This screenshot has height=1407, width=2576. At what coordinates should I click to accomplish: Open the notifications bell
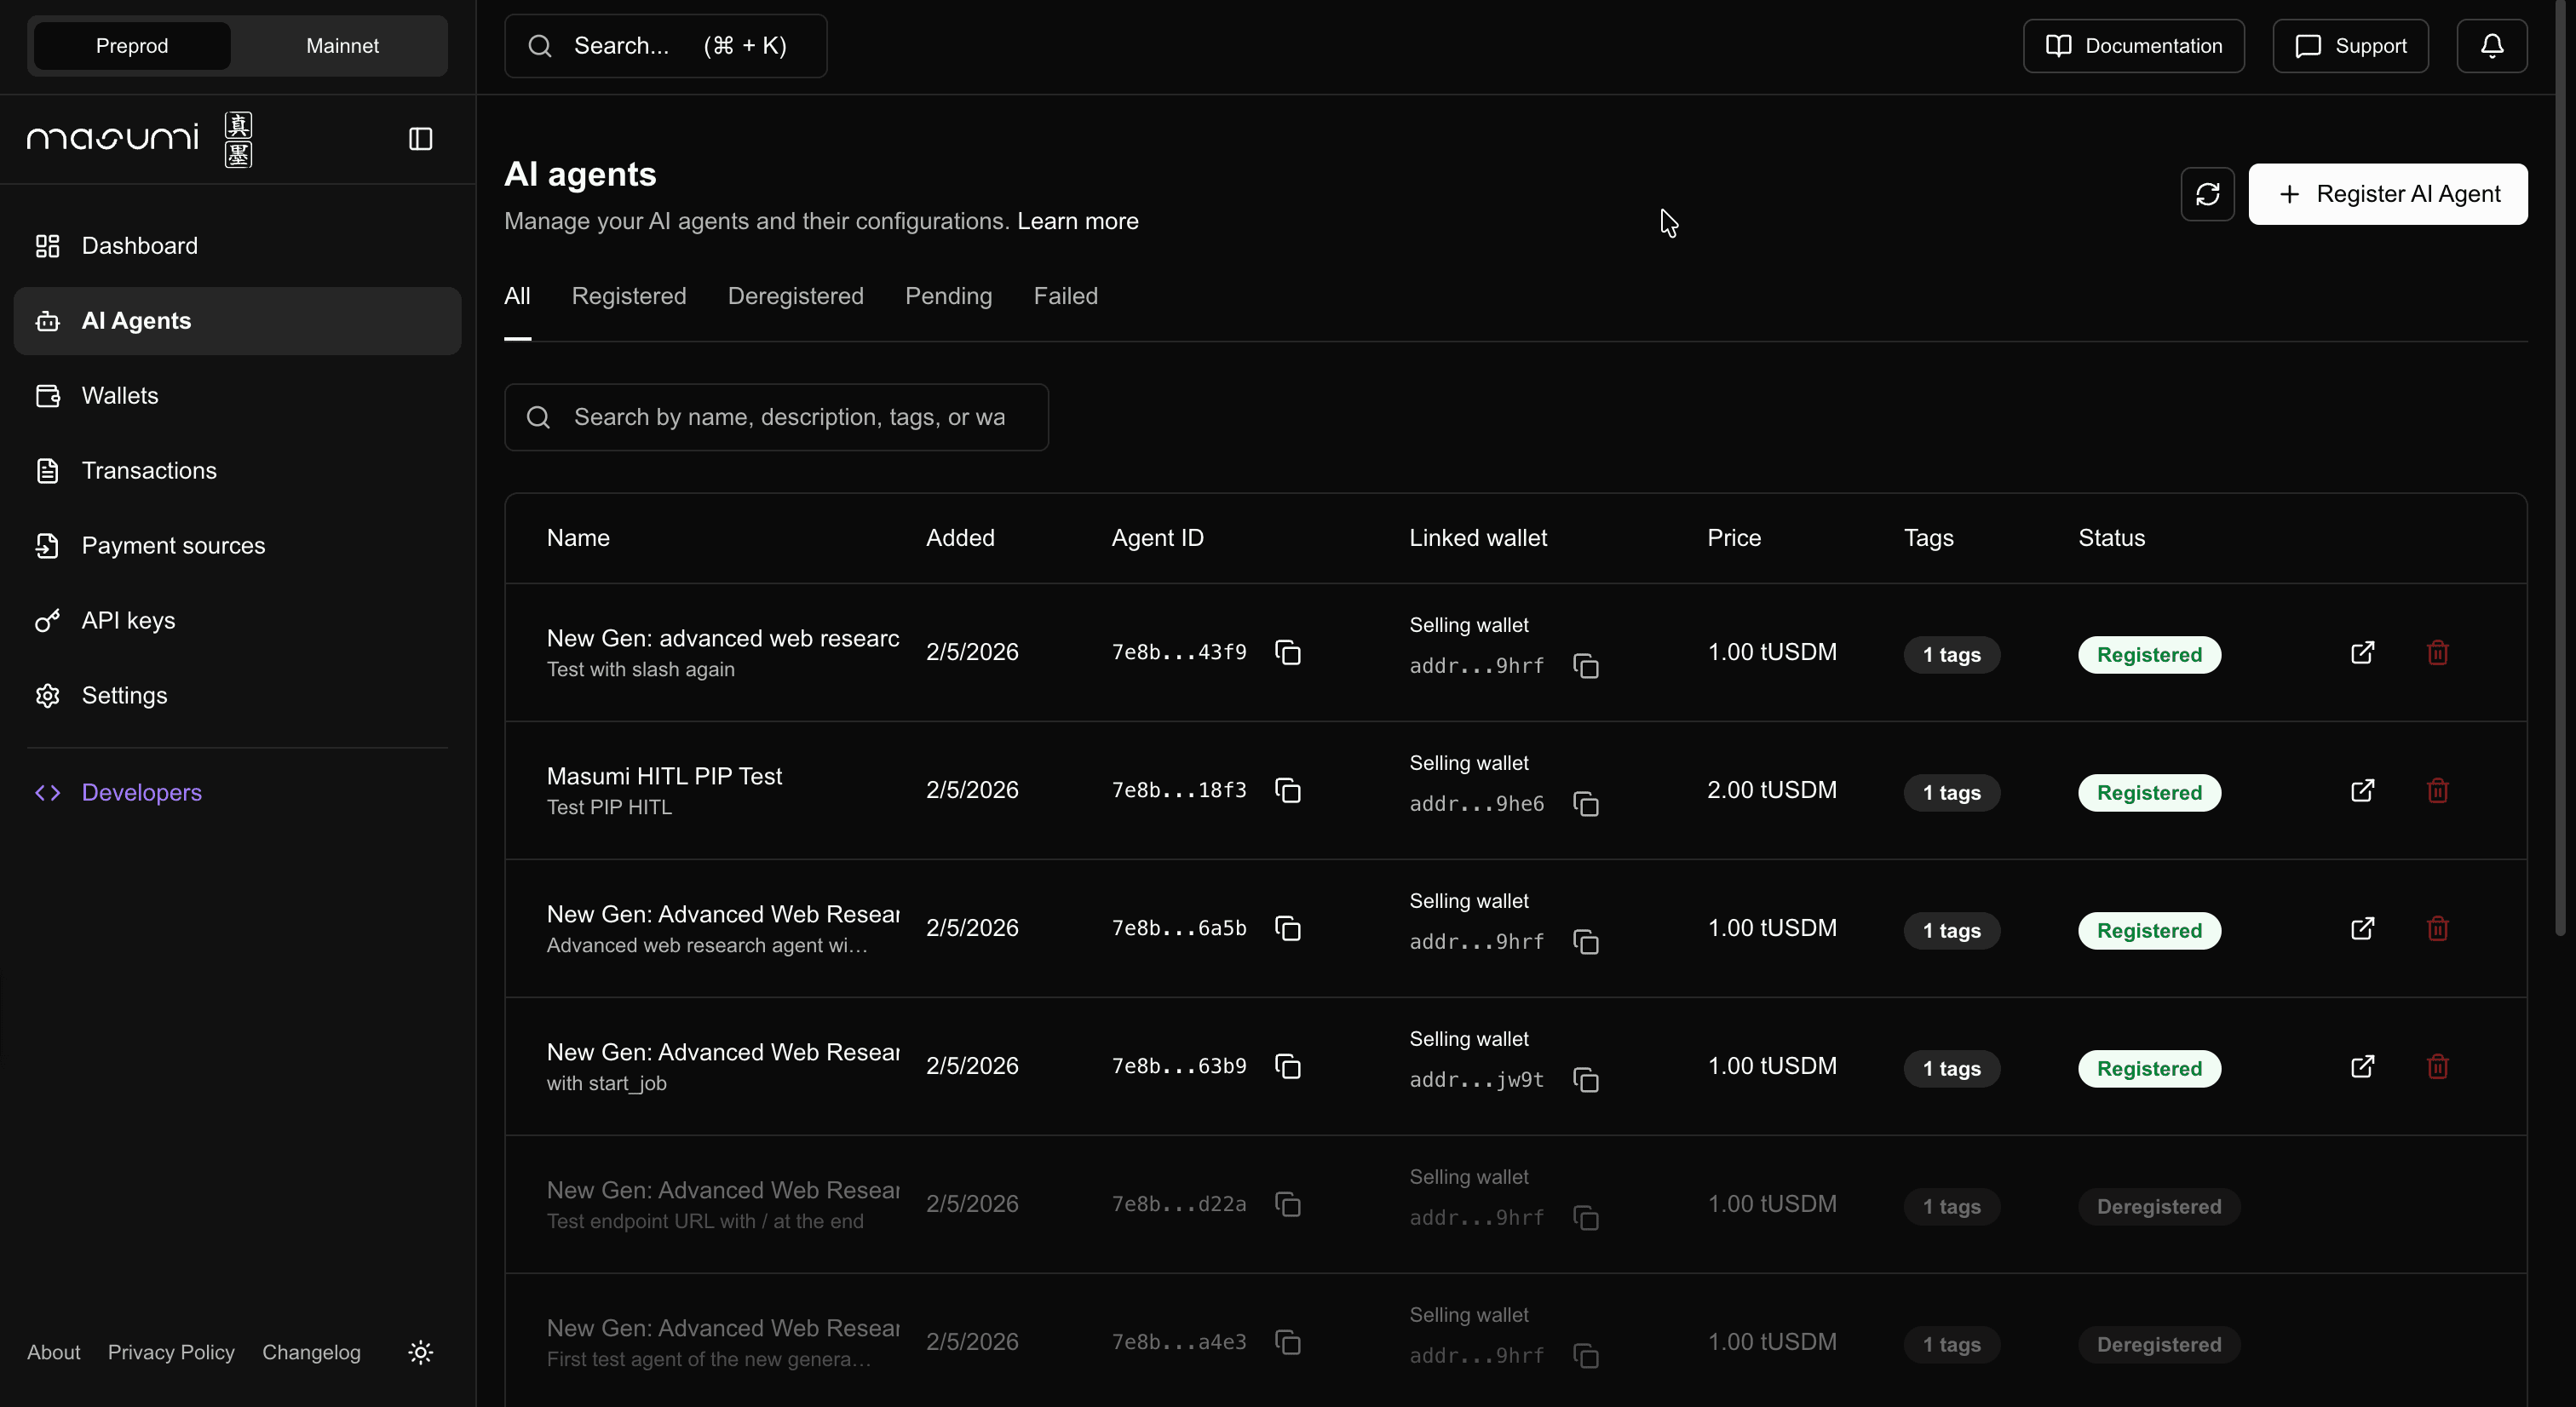point(2492,45)
